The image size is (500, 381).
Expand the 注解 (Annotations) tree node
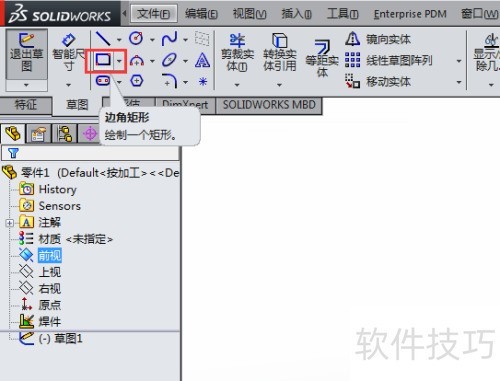pyautogui.click(x=10, y=223)
